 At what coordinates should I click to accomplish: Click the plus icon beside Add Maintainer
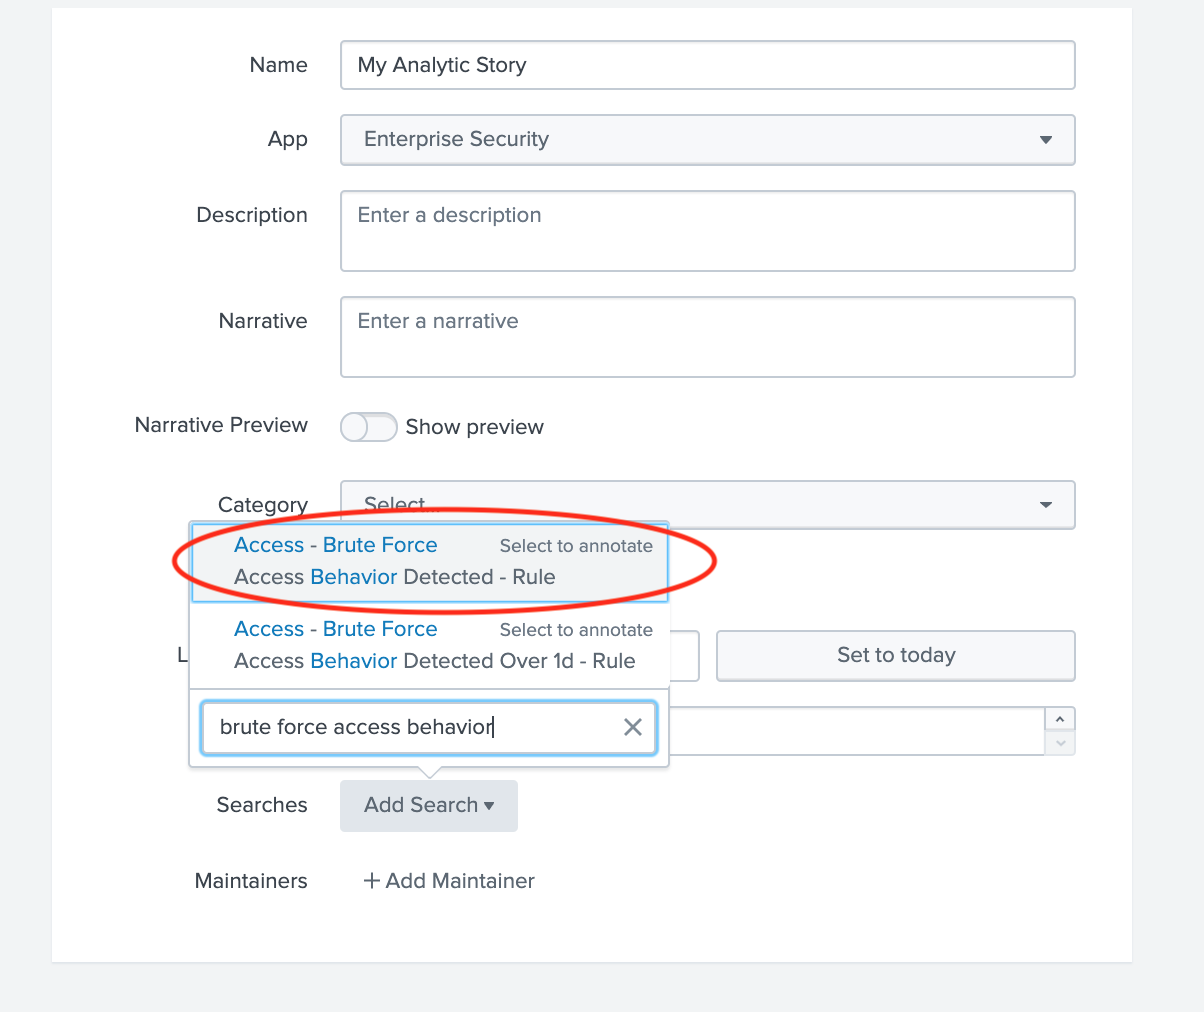pyautogui.click(x=371, y=881)
